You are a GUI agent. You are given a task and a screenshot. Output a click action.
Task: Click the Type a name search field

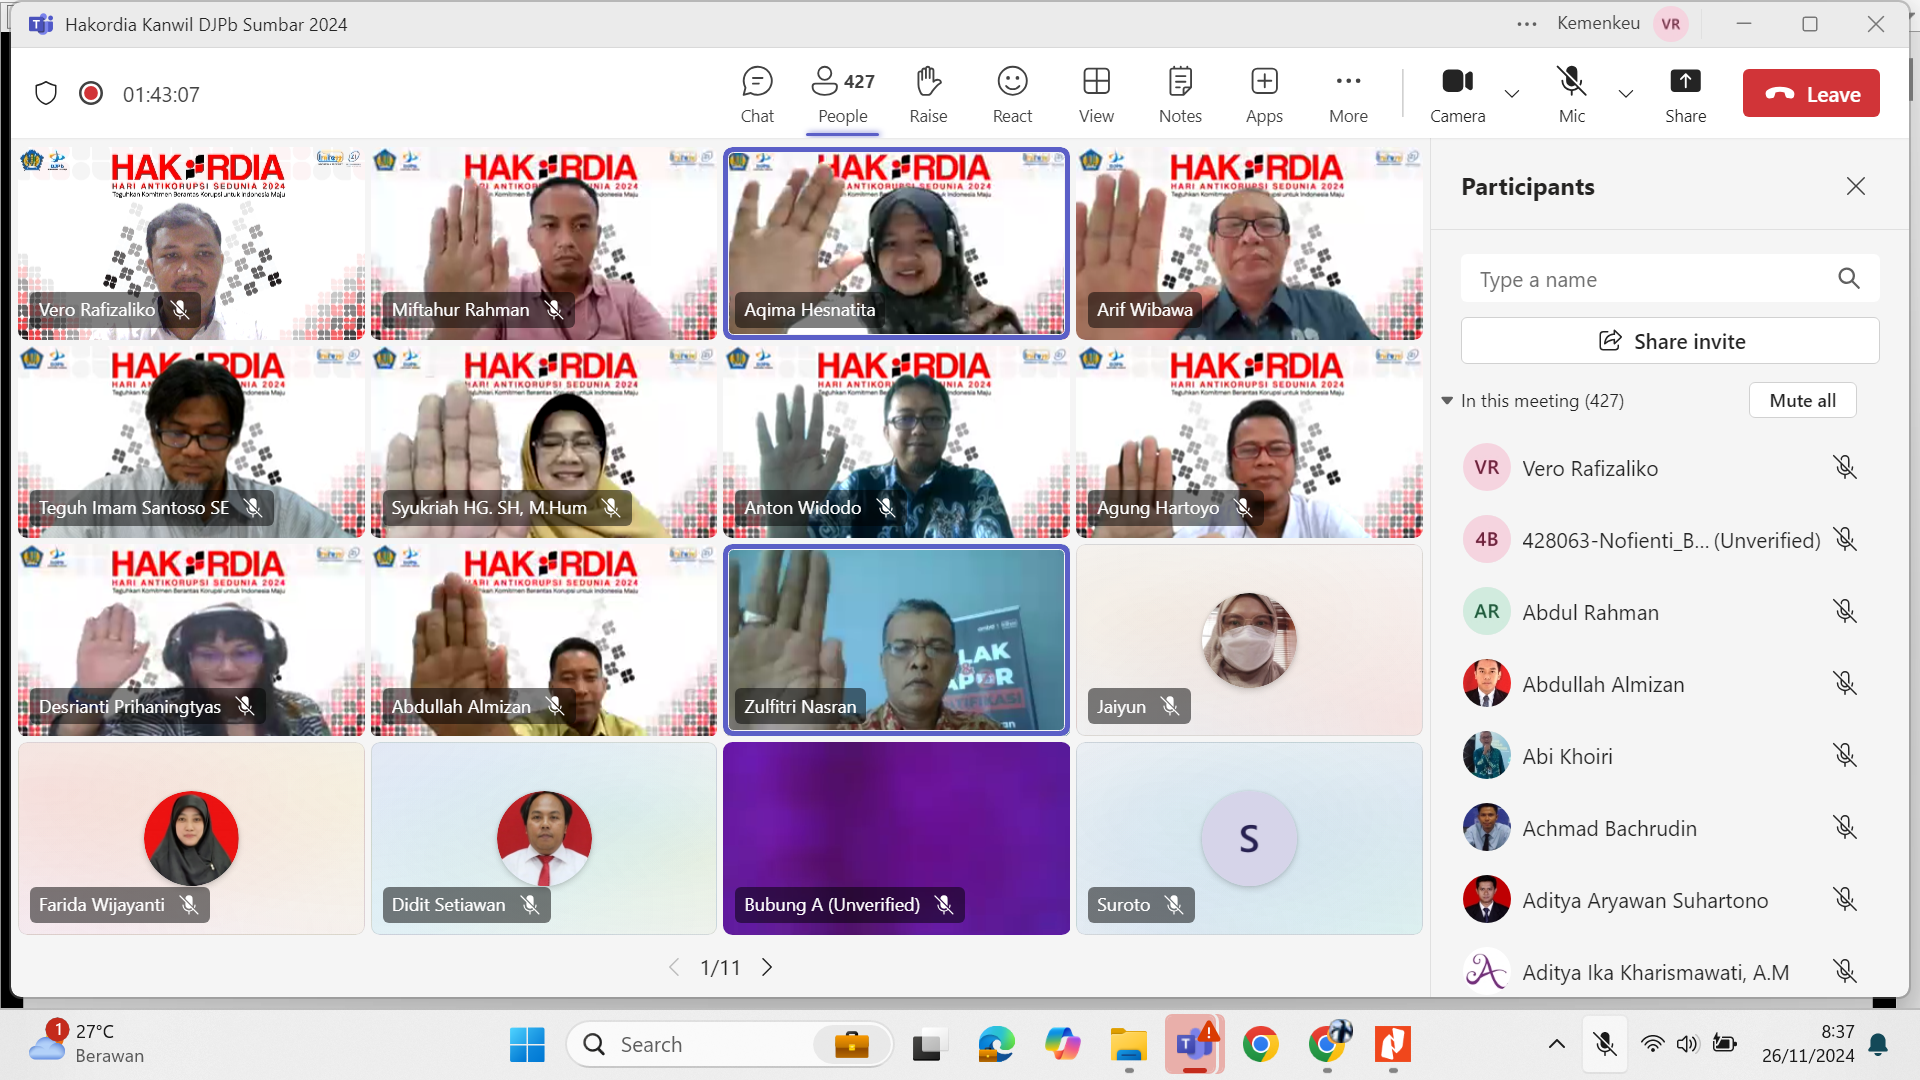[x=1670, y=279]
